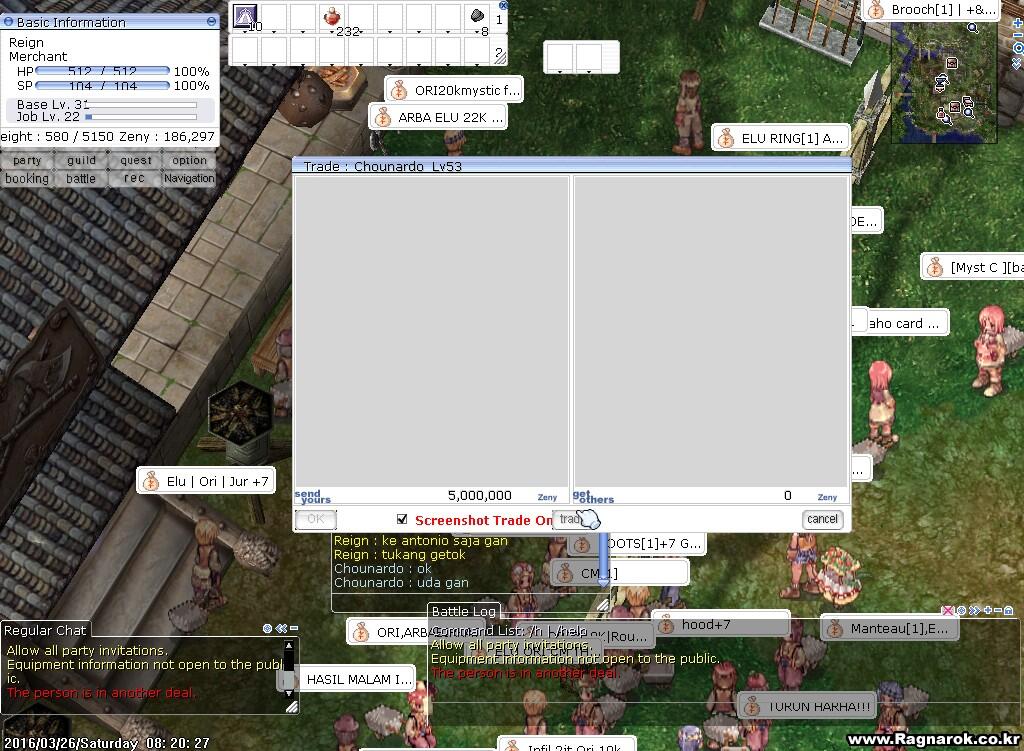The height and width of the screenshot is (751, 1024).
Task: Open the battle window button
Action: point(81,178)
